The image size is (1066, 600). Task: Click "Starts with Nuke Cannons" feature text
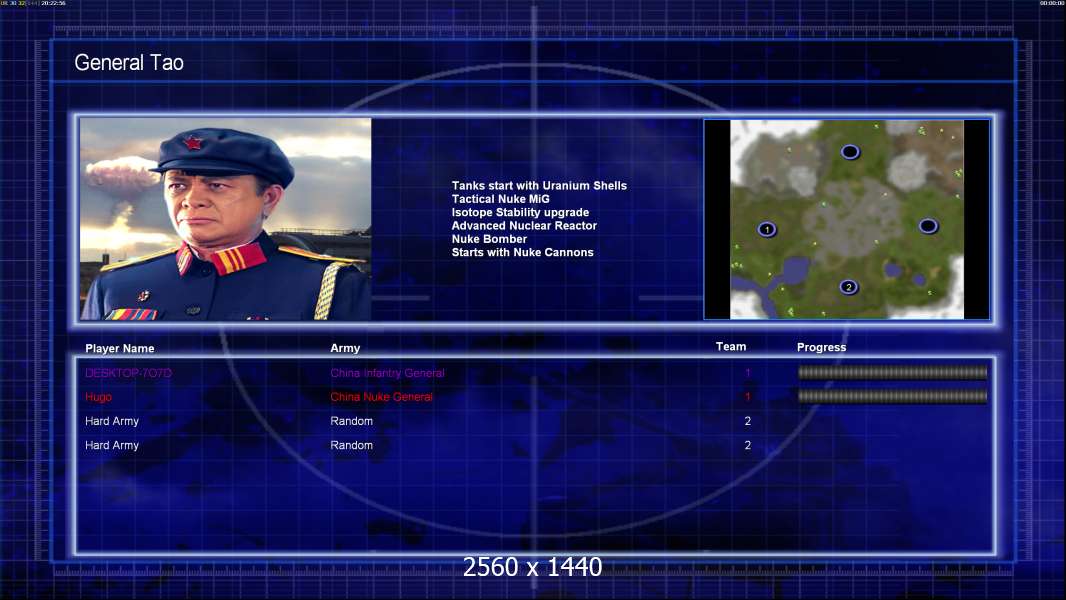click(522, 253)
